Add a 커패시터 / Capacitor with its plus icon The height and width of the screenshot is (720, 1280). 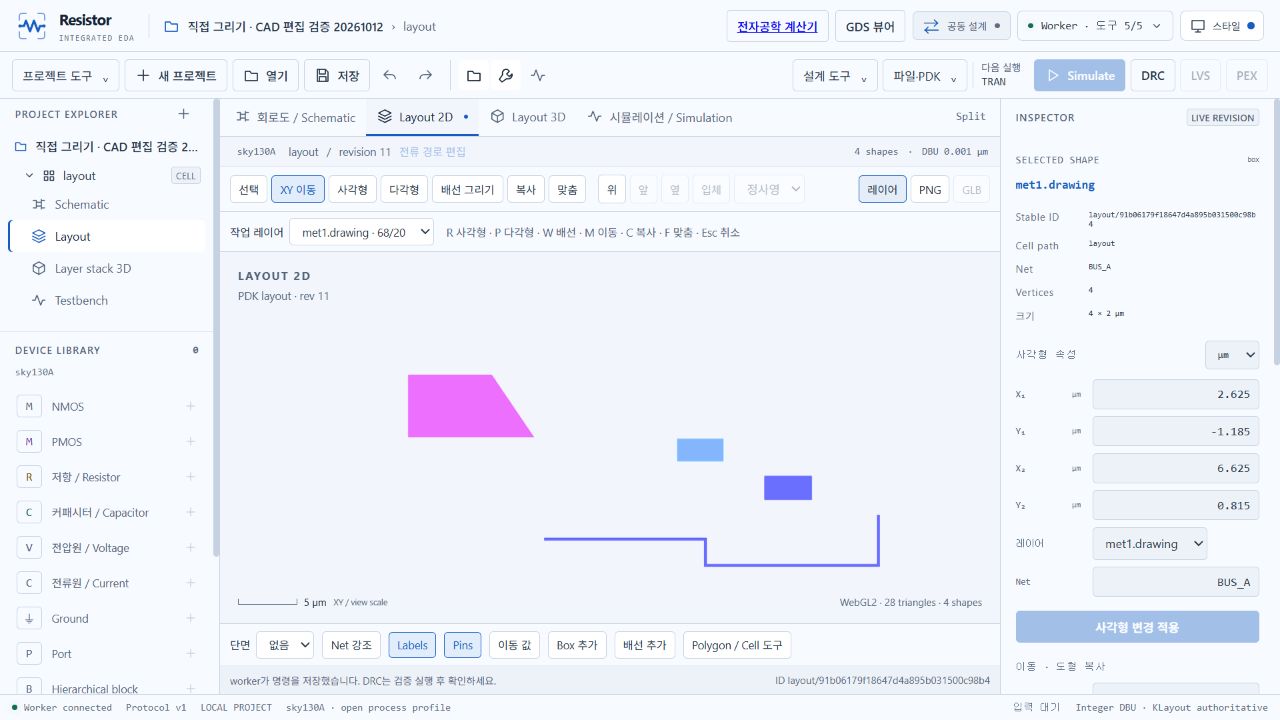(191, 512)
